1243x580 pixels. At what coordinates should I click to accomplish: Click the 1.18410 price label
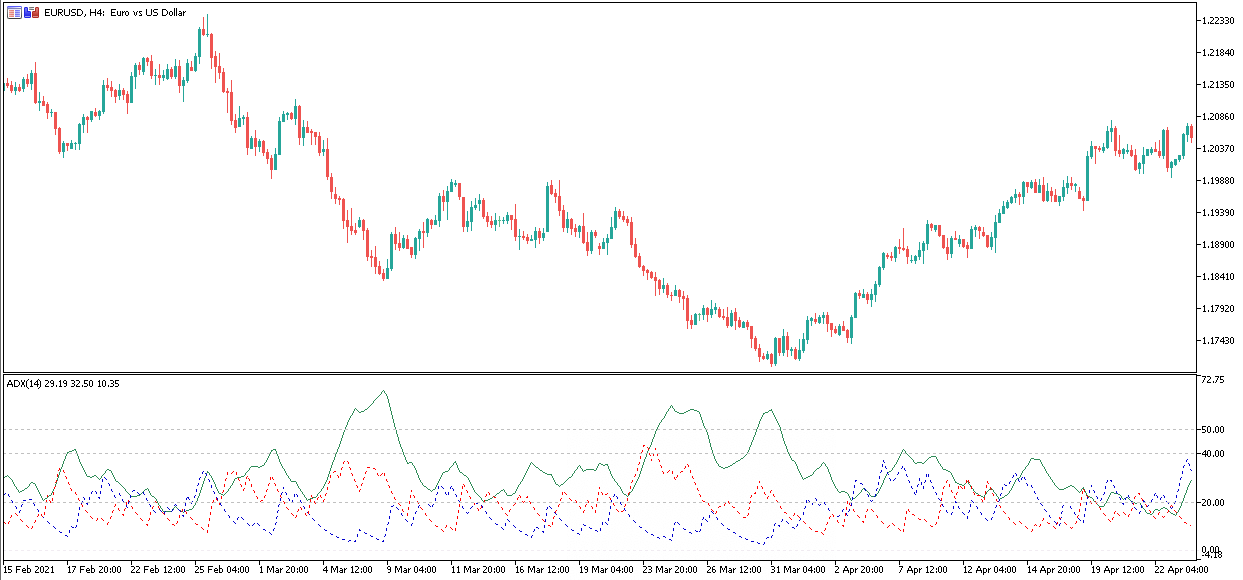(1218, 276)
